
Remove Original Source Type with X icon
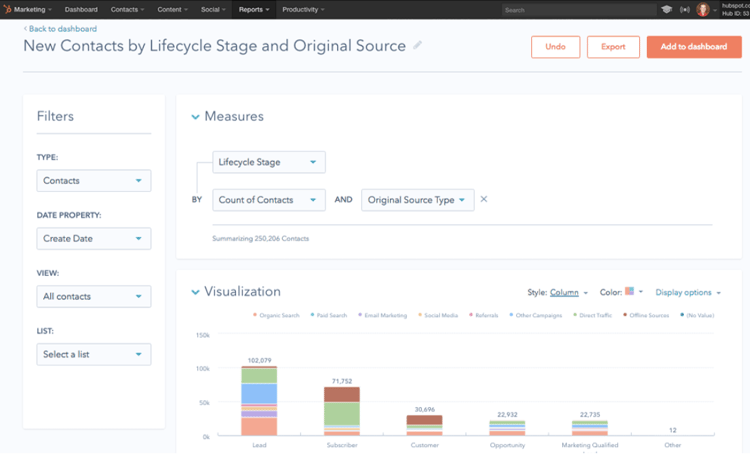click(x=484, y=199)
